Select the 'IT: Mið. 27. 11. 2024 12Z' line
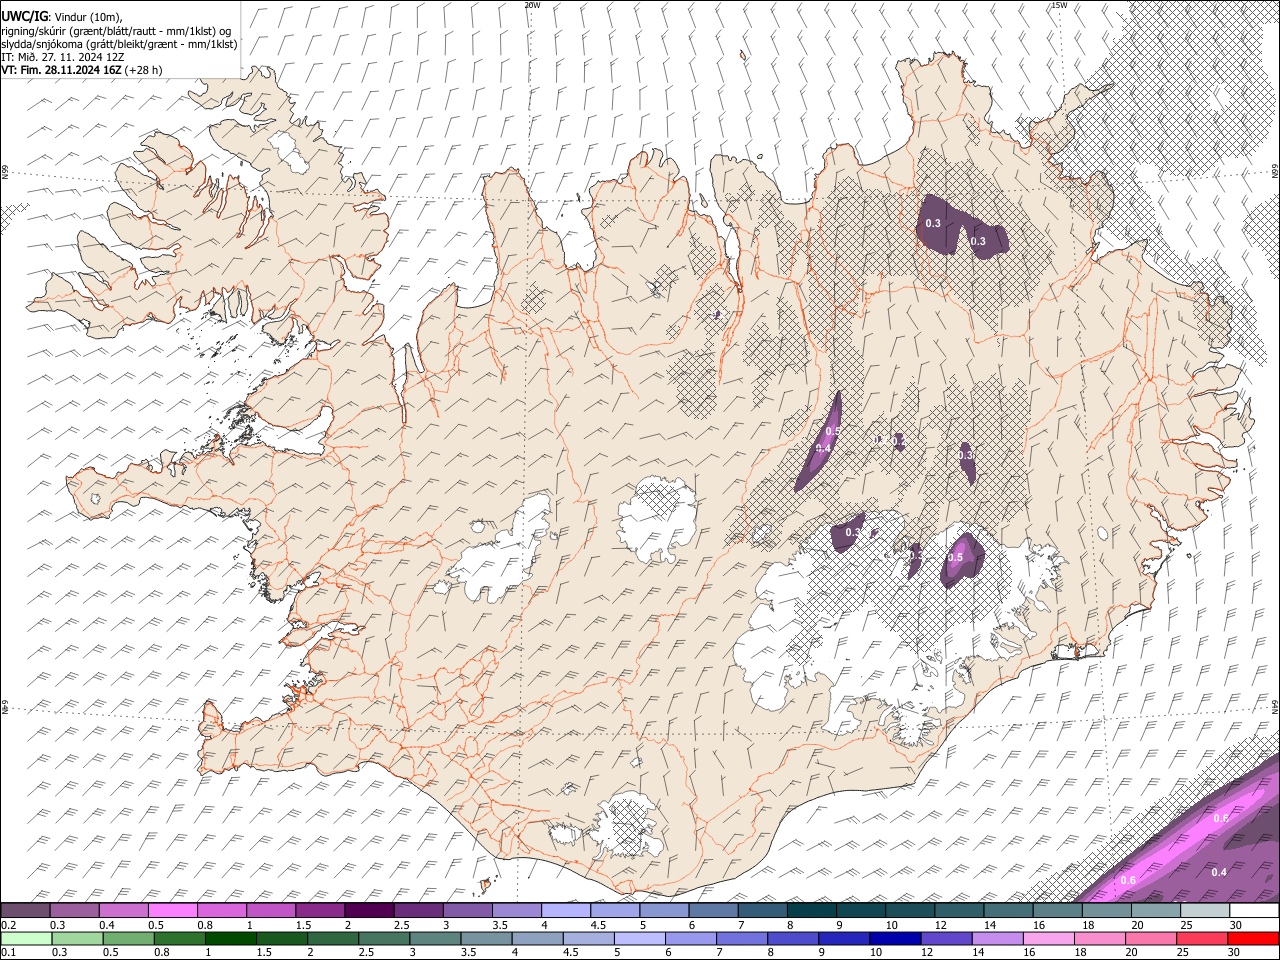The width and height of the screenshot is (1280, 960). 62,57
